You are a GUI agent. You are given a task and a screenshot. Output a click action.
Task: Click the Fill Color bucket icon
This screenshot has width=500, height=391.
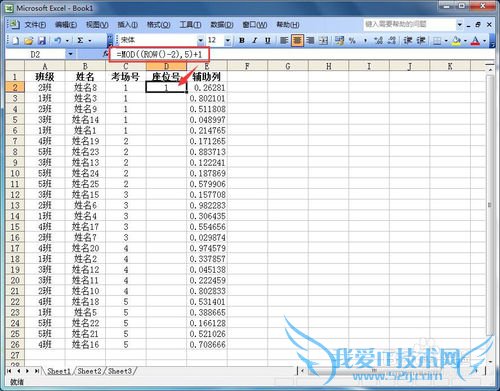(x=456, y=41)
